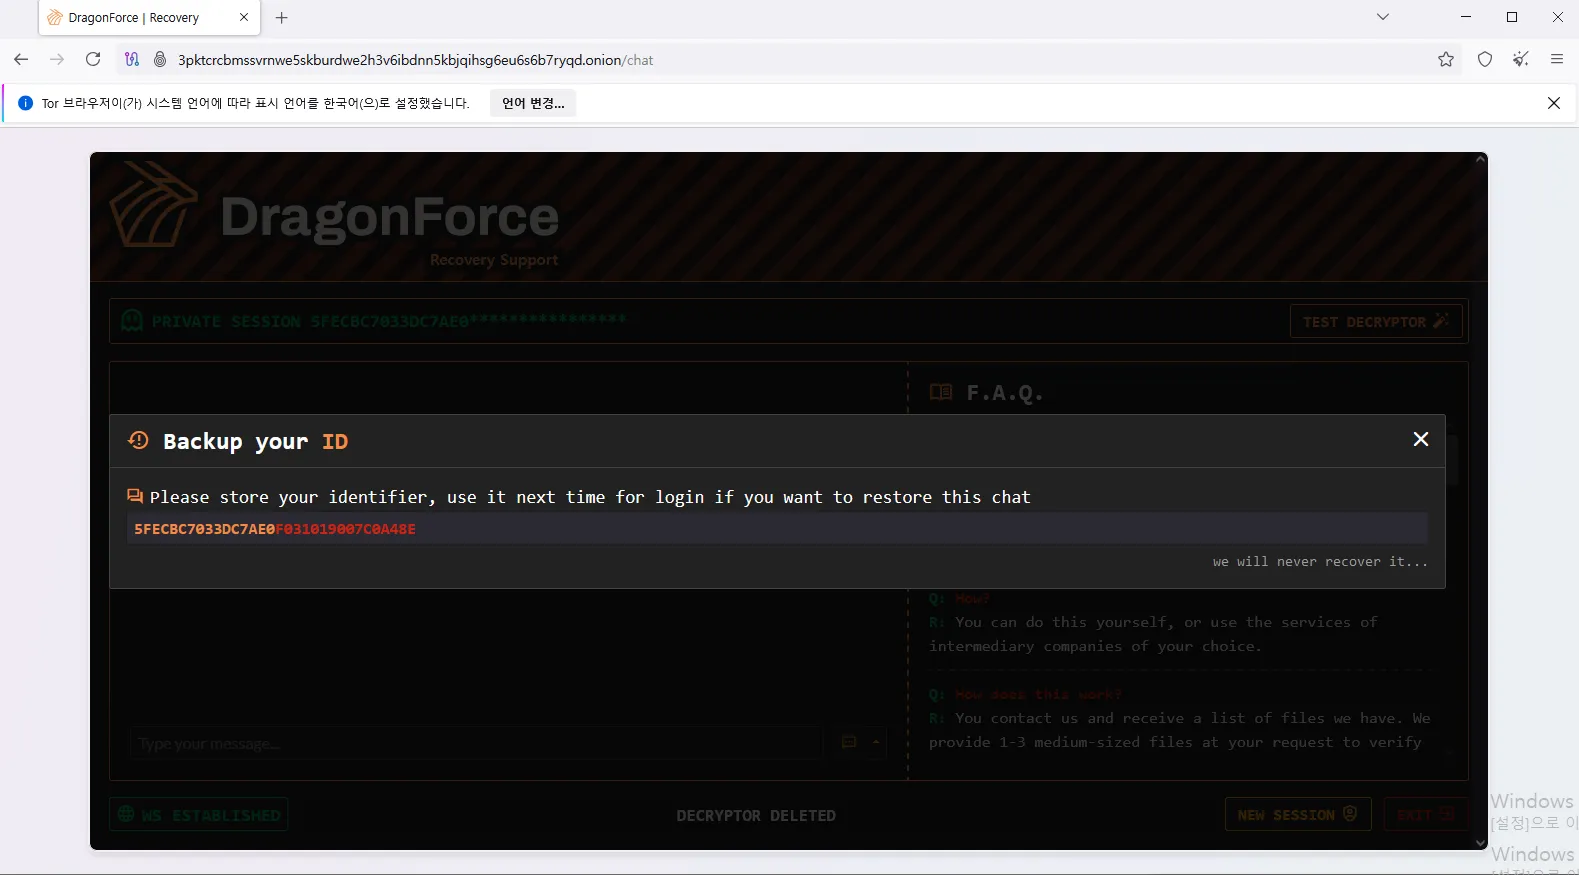The height and width of the screenshot is (875, 1579).
Task: Click the page scrollbar up arrow
Action: point(1481,159)
